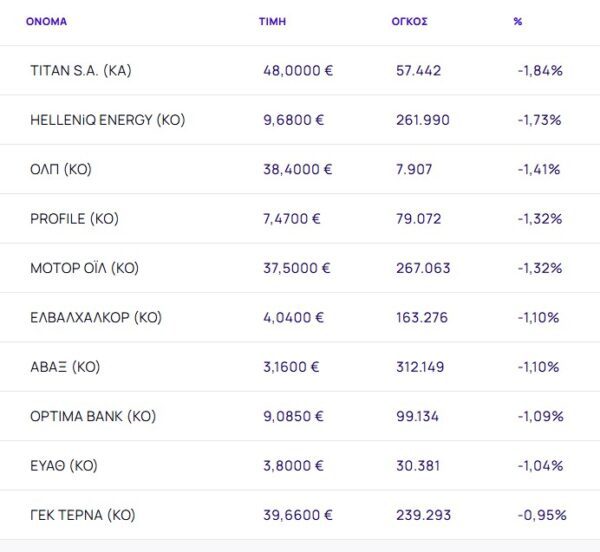Open TITAN S.A. (ΚΑ) stock link

point(81,71)
